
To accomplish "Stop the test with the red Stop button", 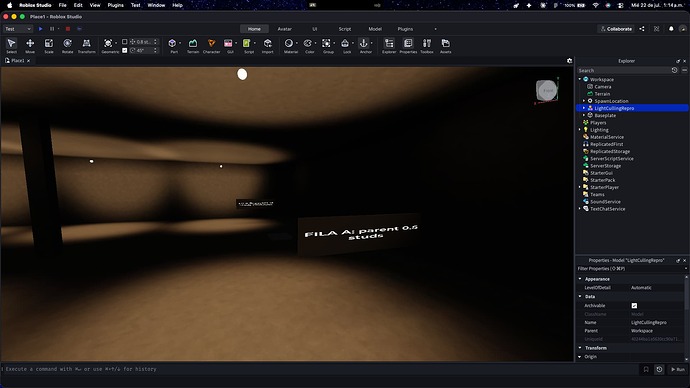I will click(68, 29).
